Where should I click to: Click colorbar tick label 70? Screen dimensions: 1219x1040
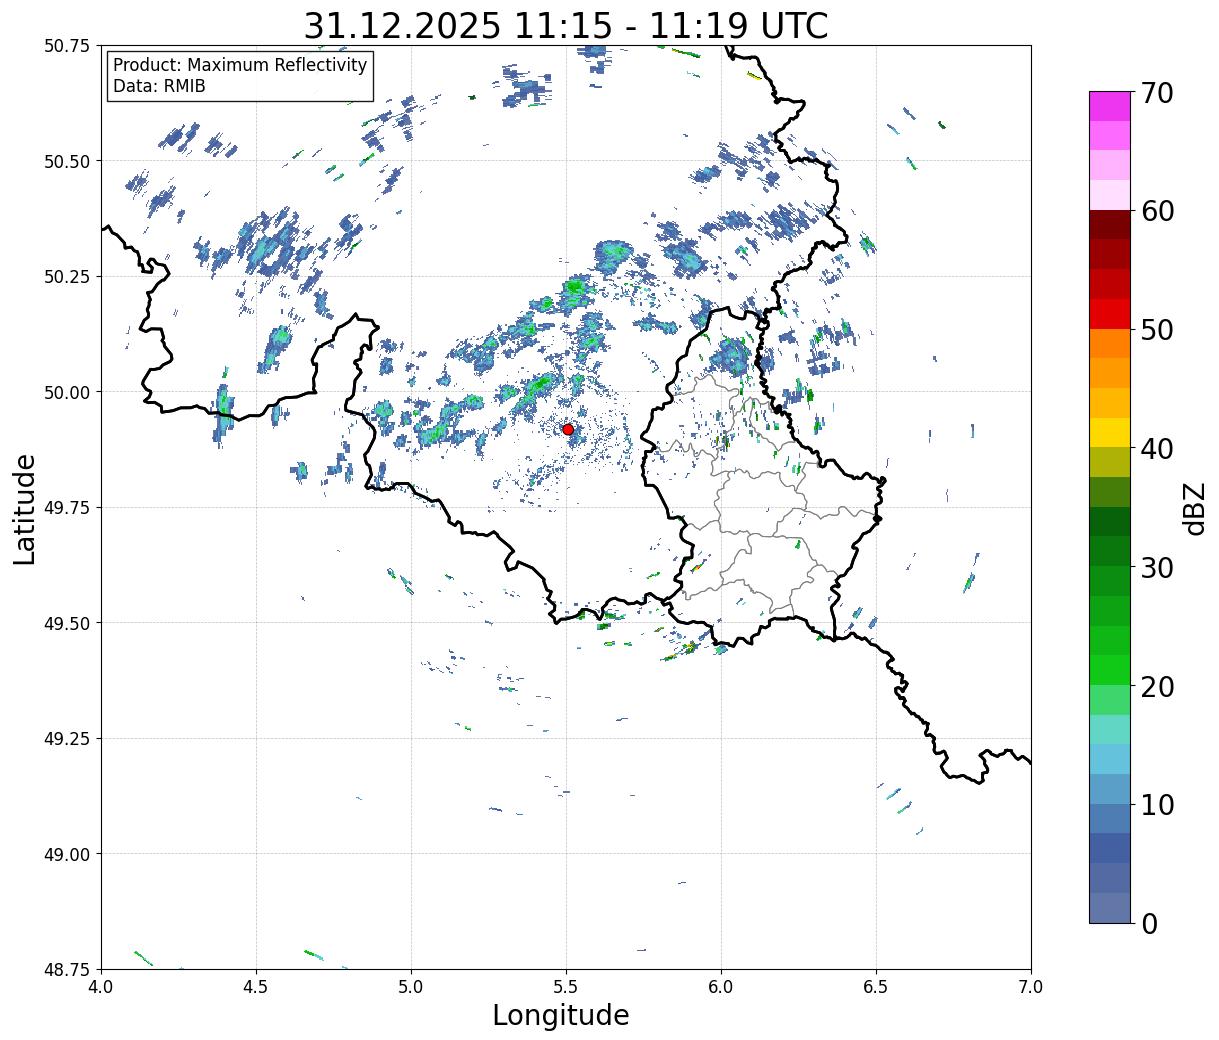point(1158,93)
